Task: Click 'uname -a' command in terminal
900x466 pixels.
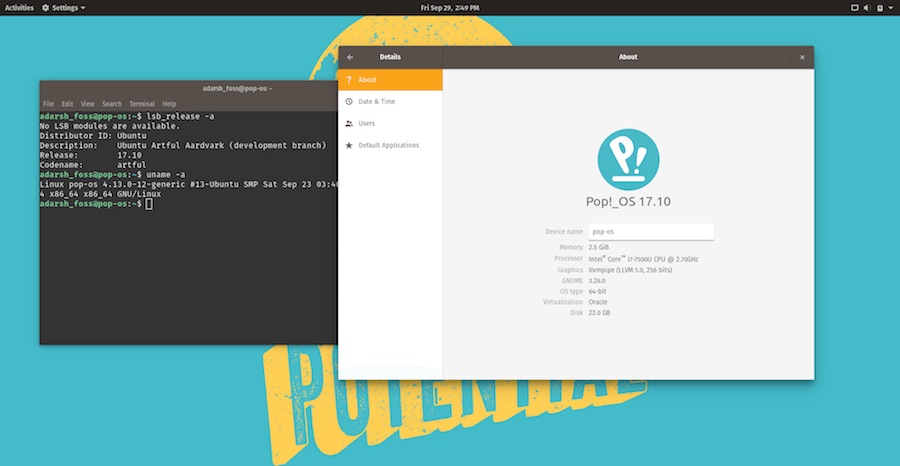Action: pos(166,175)
